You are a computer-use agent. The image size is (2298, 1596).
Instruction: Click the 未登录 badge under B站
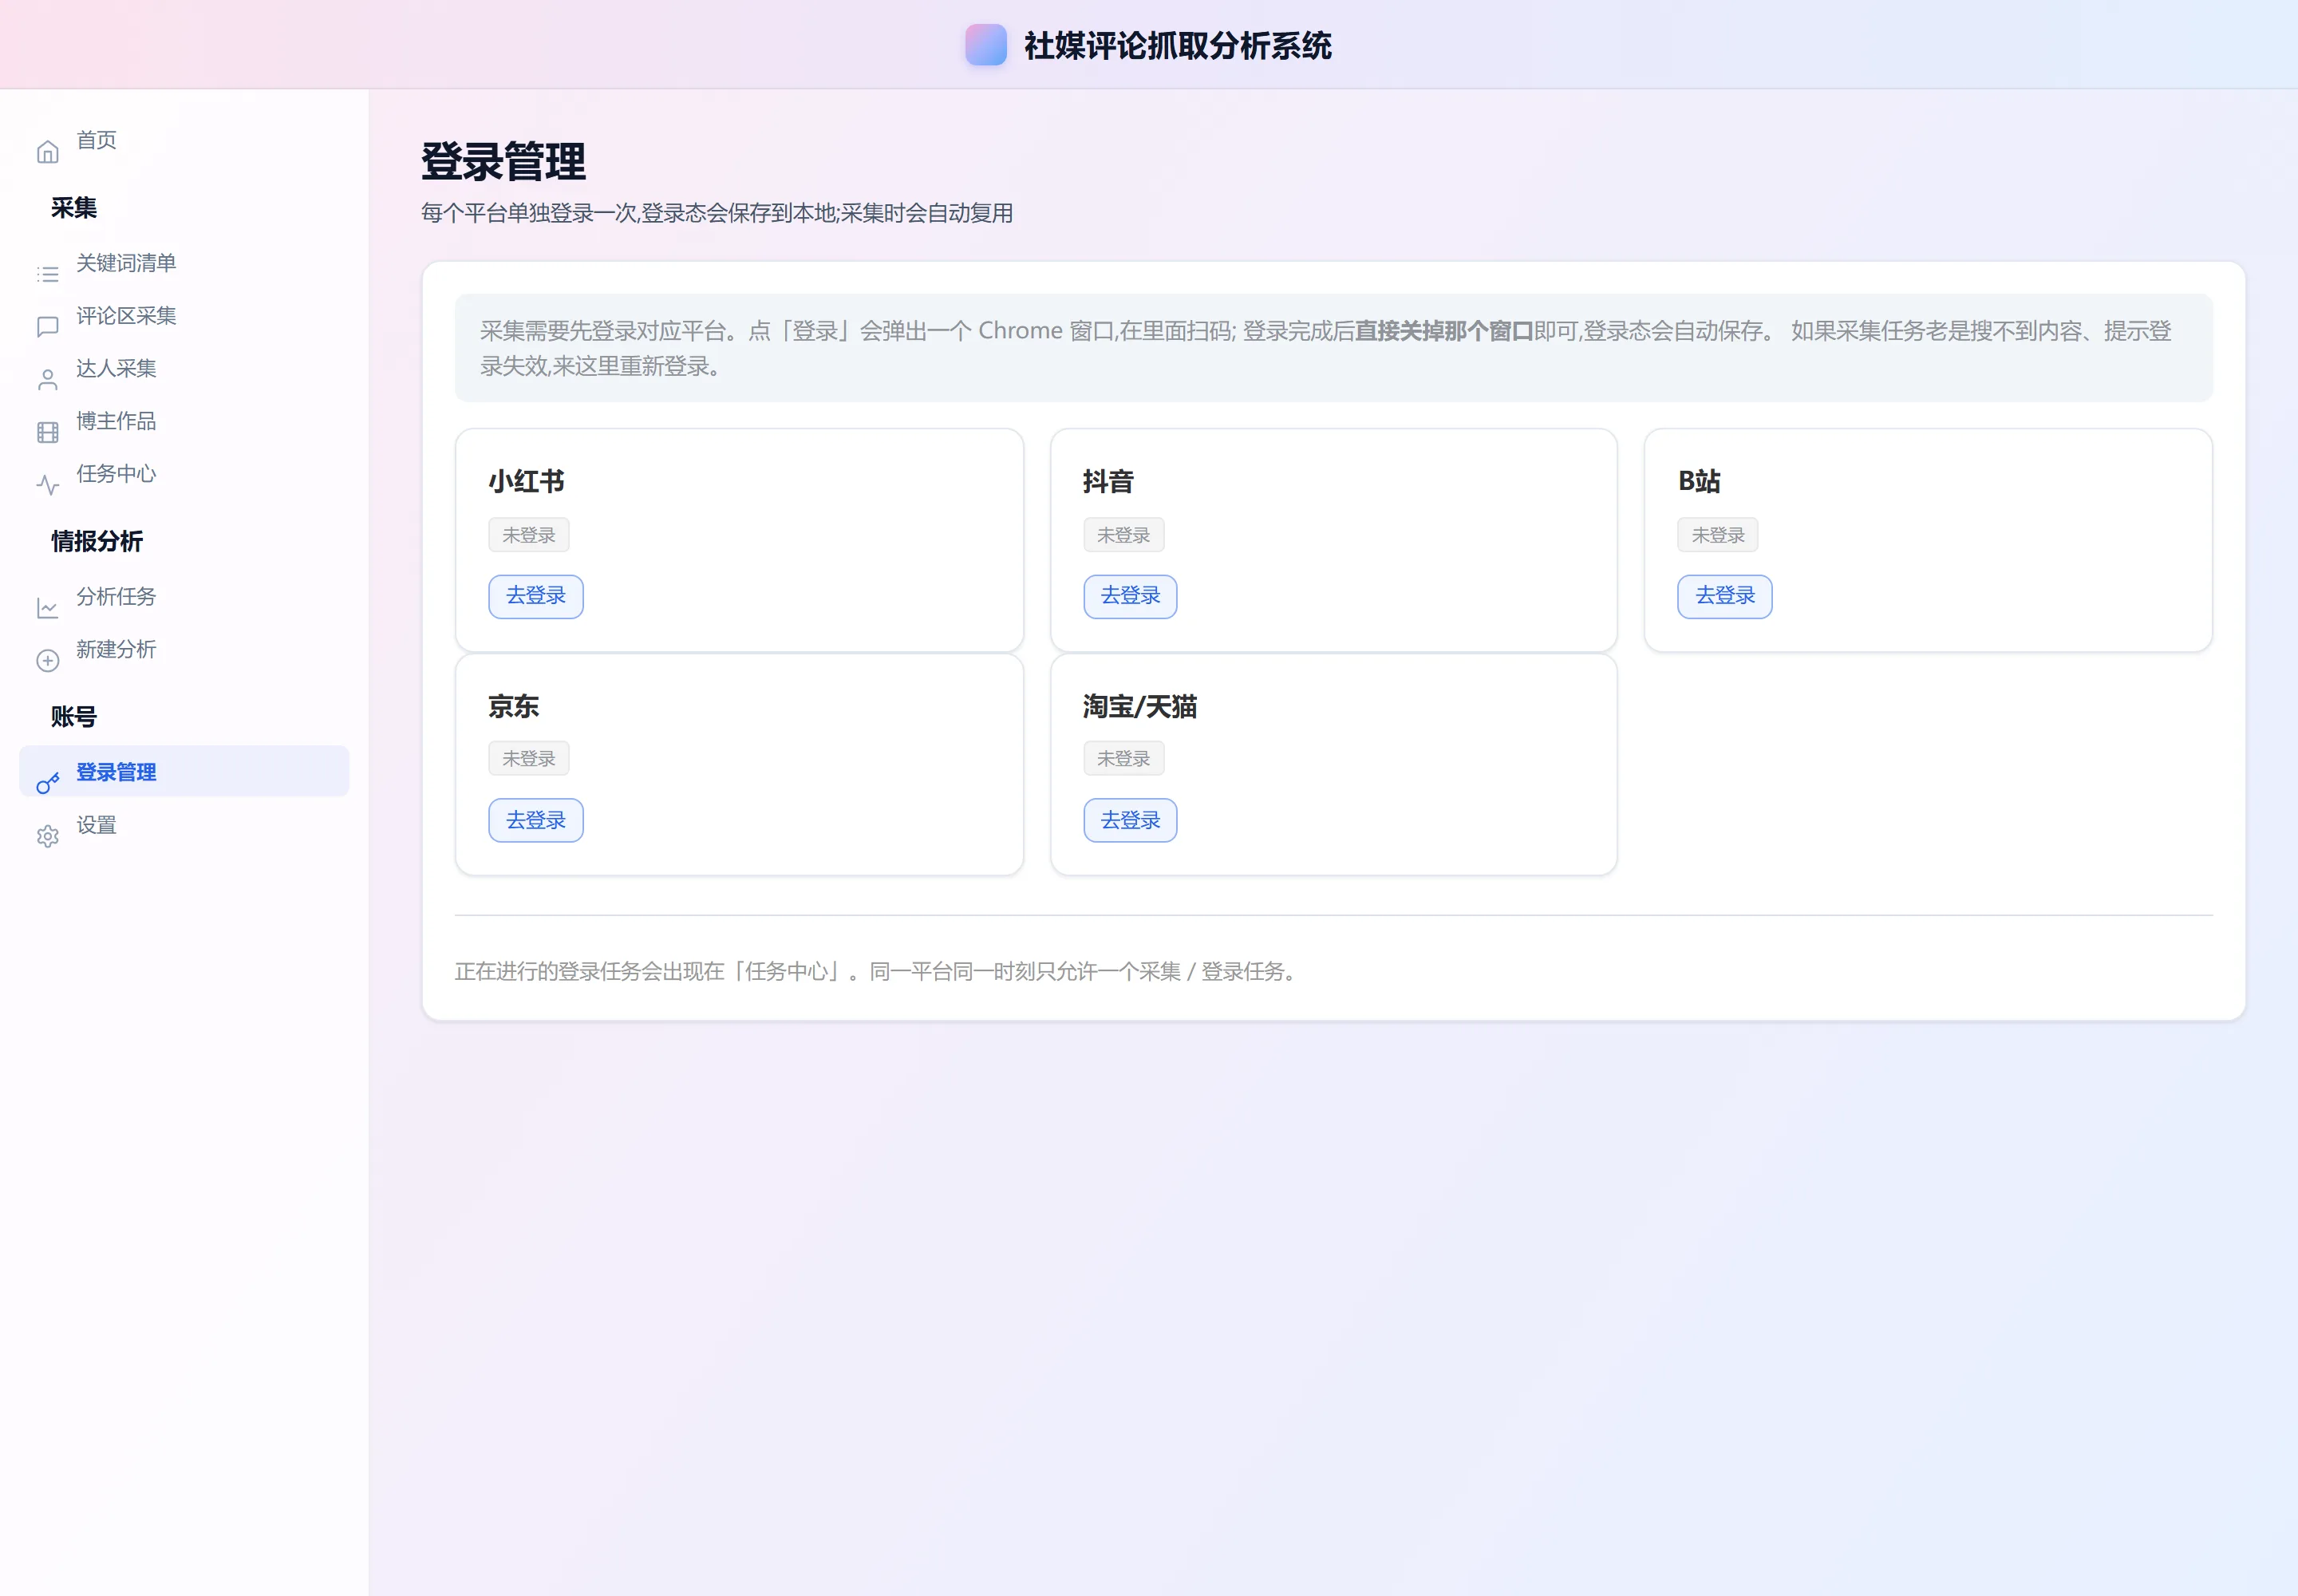click(1717, 535)
